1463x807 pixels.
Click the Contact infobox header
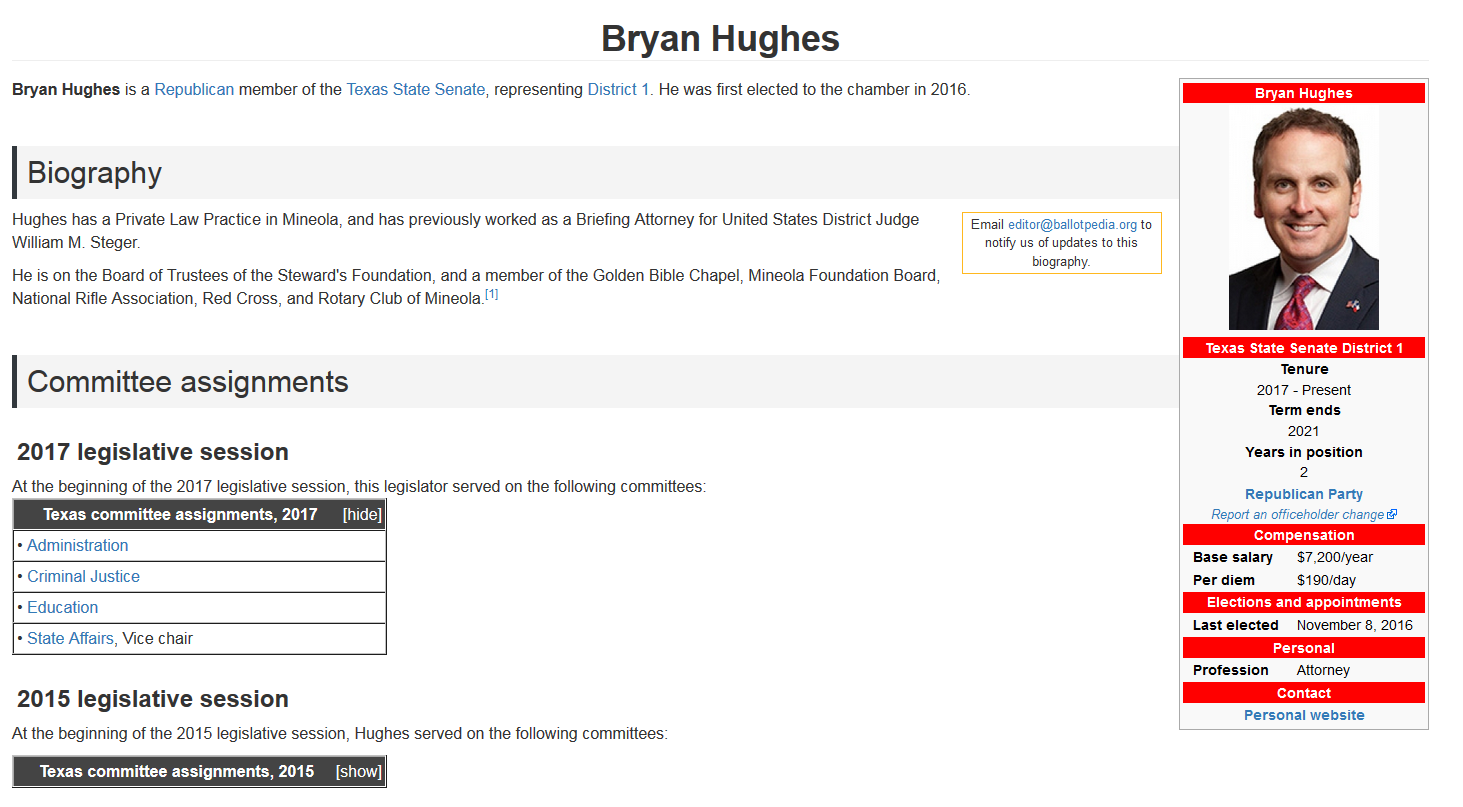(x=1303, y=693)
